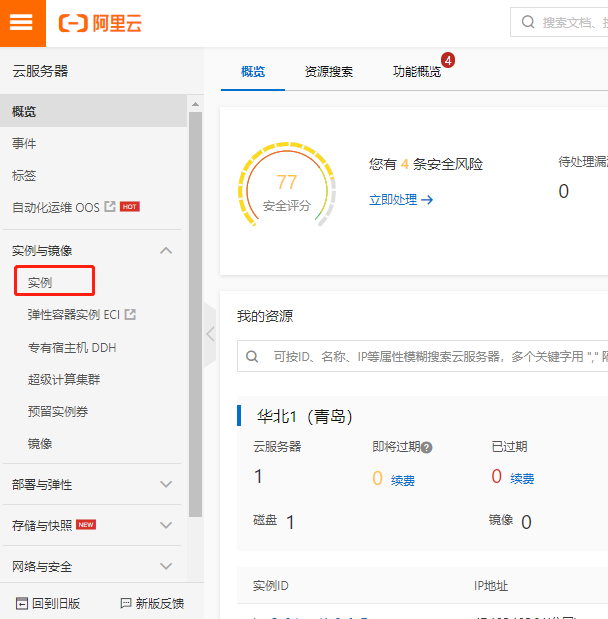Image resolution: width=608 pixels, height=619 pixels.
Task: Click 续费 under 已过期
Action: tap(522, 478)
